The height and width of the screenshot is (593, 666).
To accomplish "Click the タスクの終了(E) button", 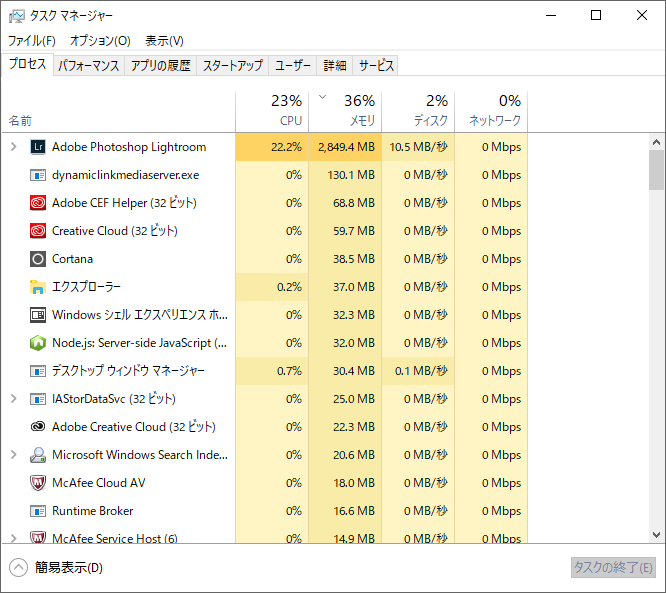I will [x=613, y=568].
